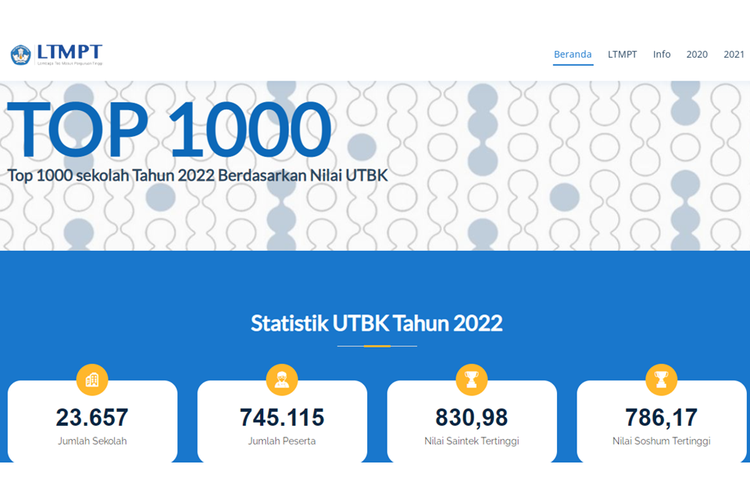This screenshot has height=500, width=750.
Task: Click the Top 1000 sekolah Tahun 2022 subtitle
Action: 197,174
